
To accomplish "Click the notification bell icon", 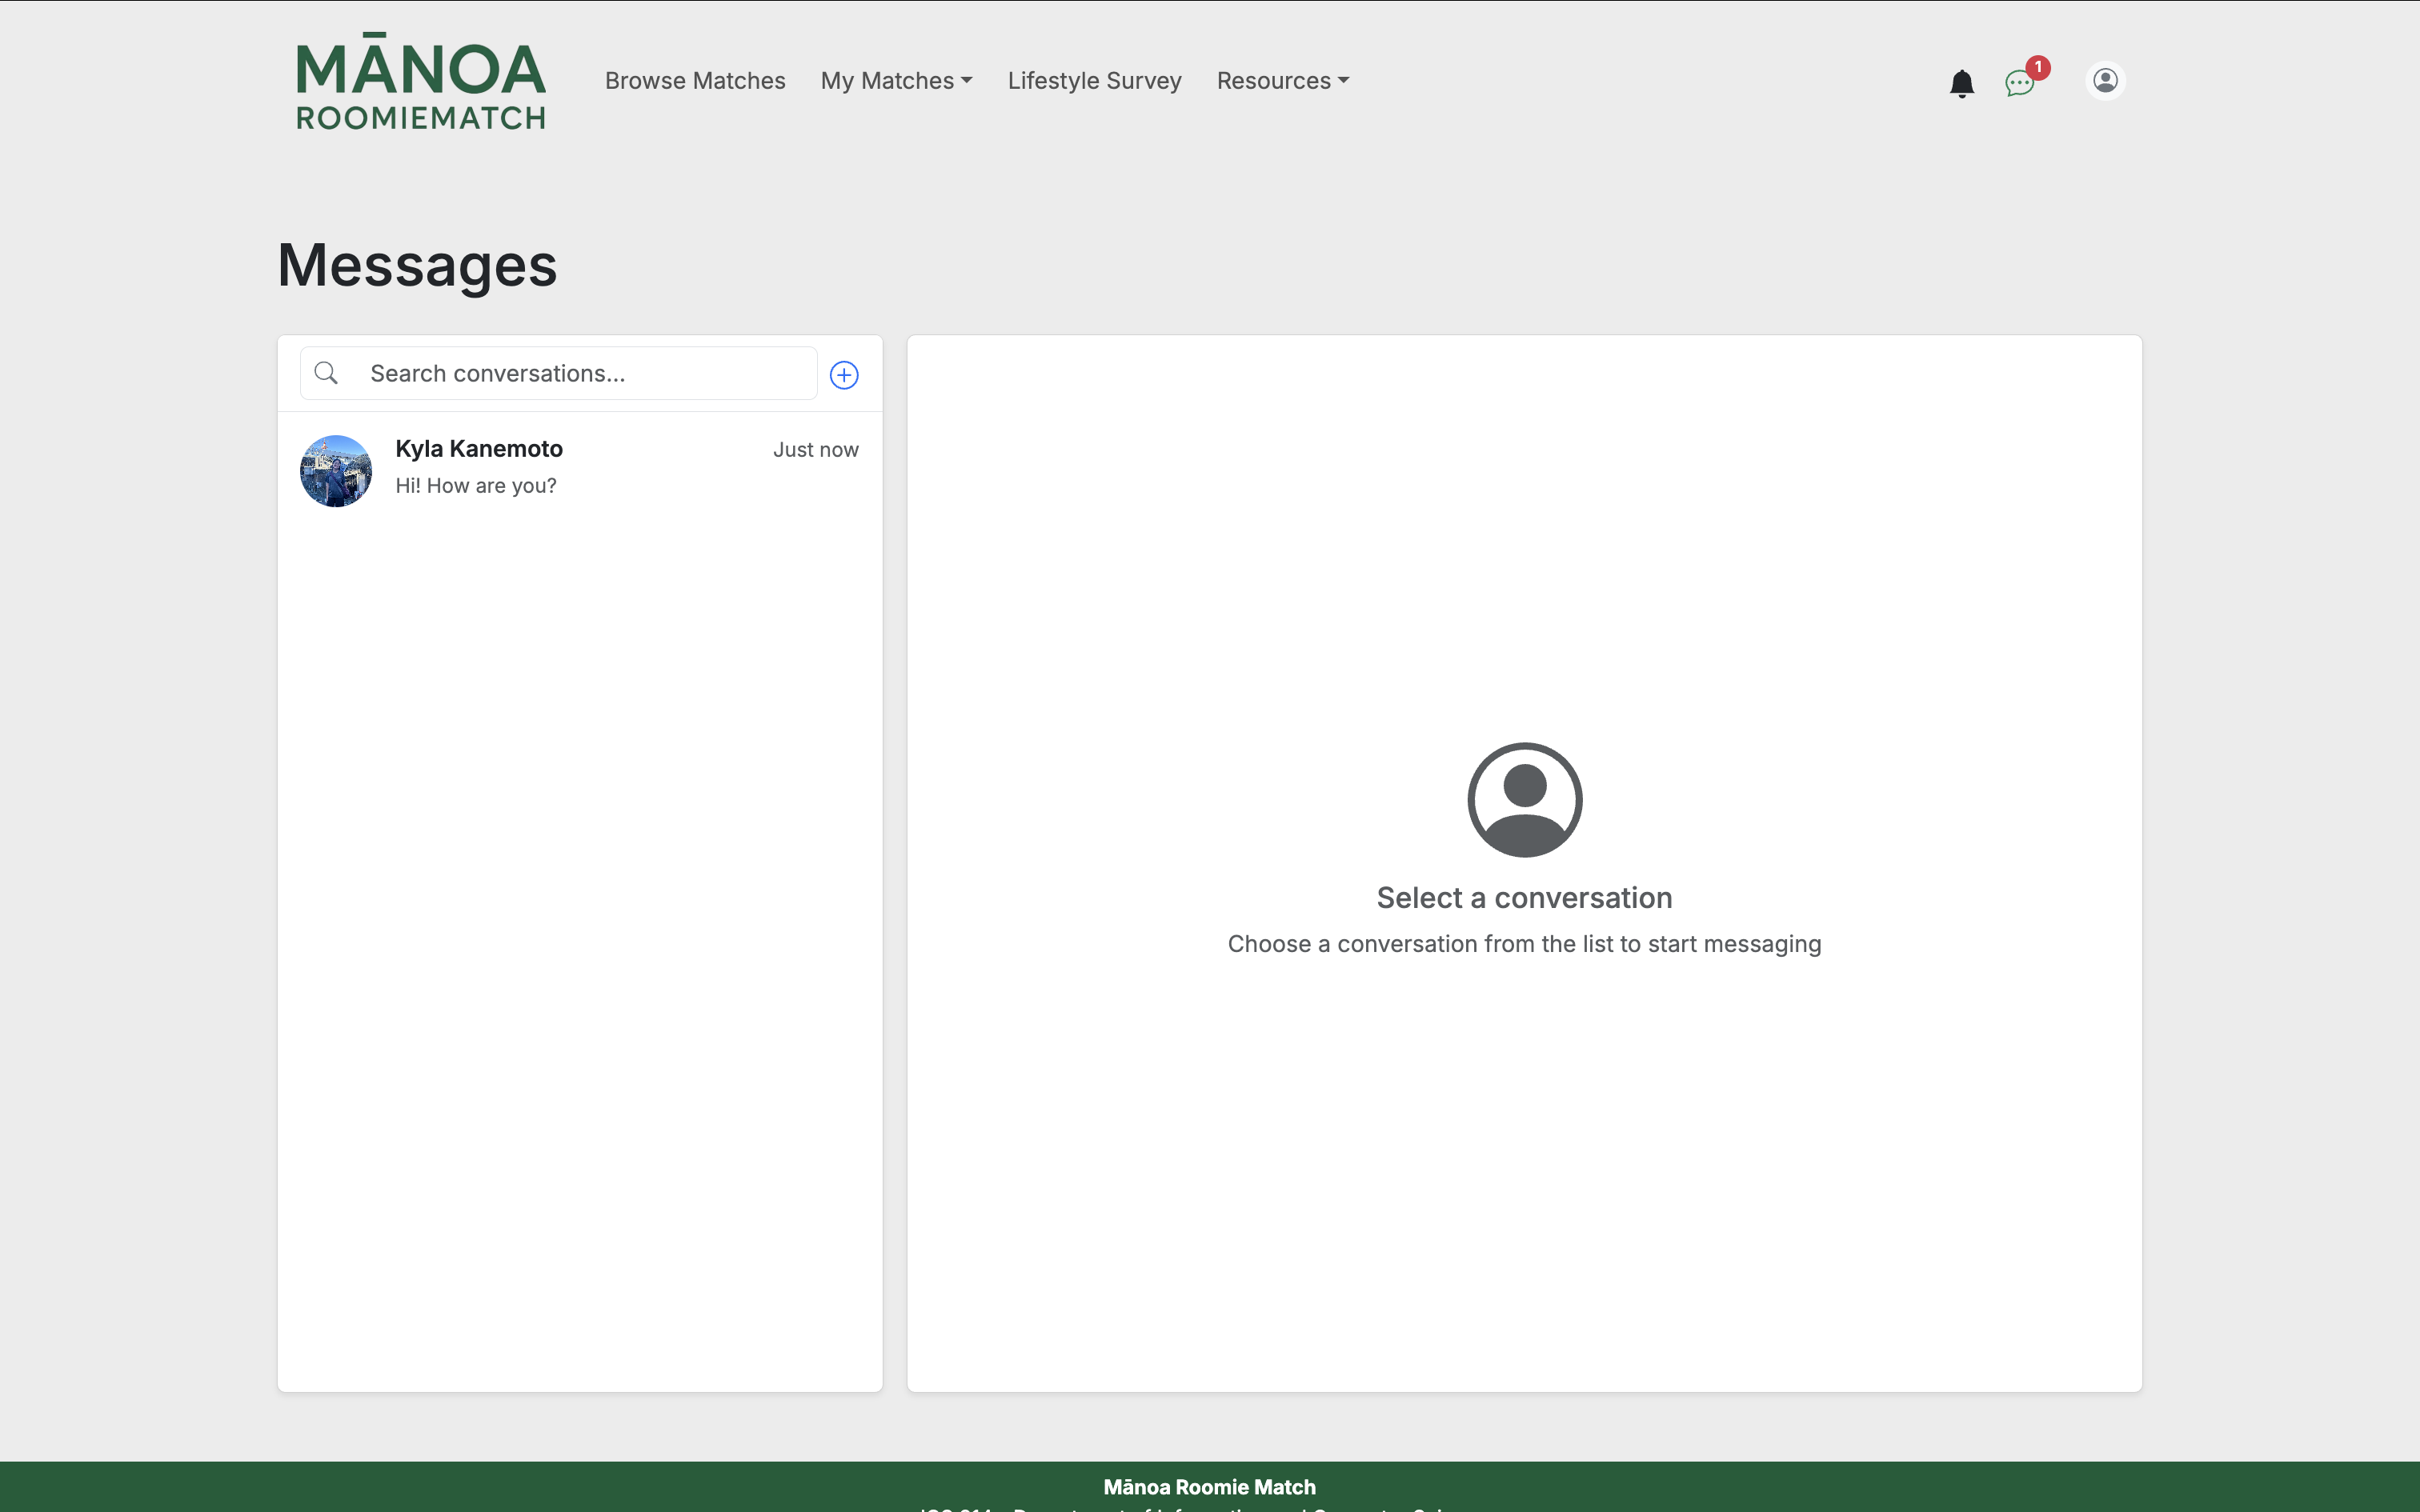I will coord(1961,83).
